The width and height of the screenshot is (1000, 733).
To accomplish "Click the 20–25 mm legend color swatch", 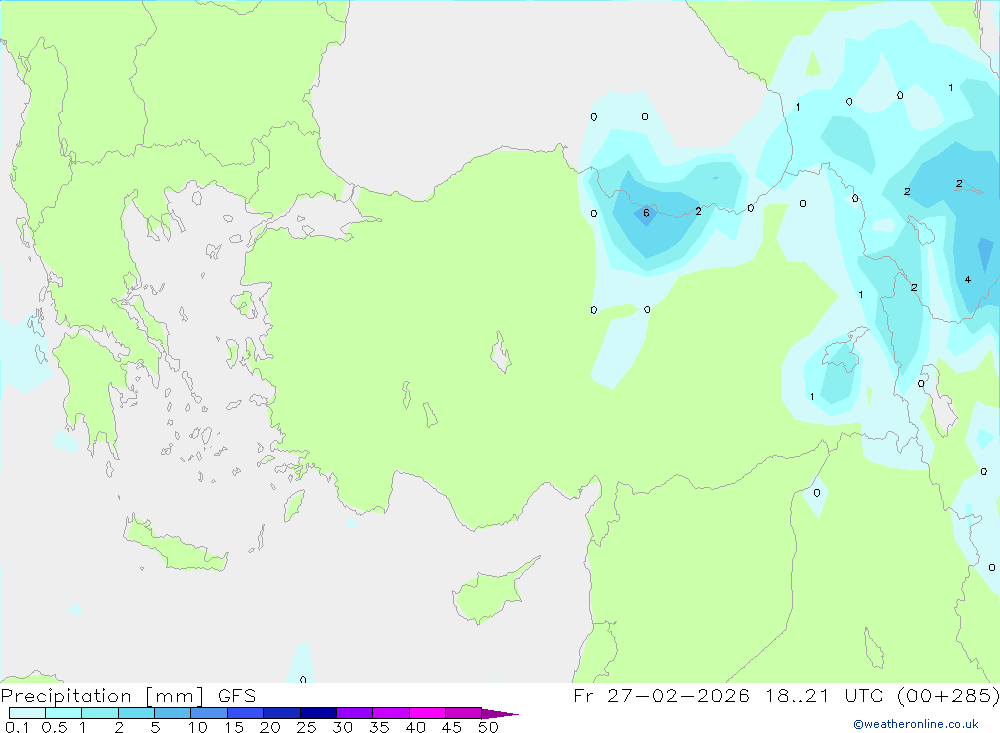I will point(281,713).
